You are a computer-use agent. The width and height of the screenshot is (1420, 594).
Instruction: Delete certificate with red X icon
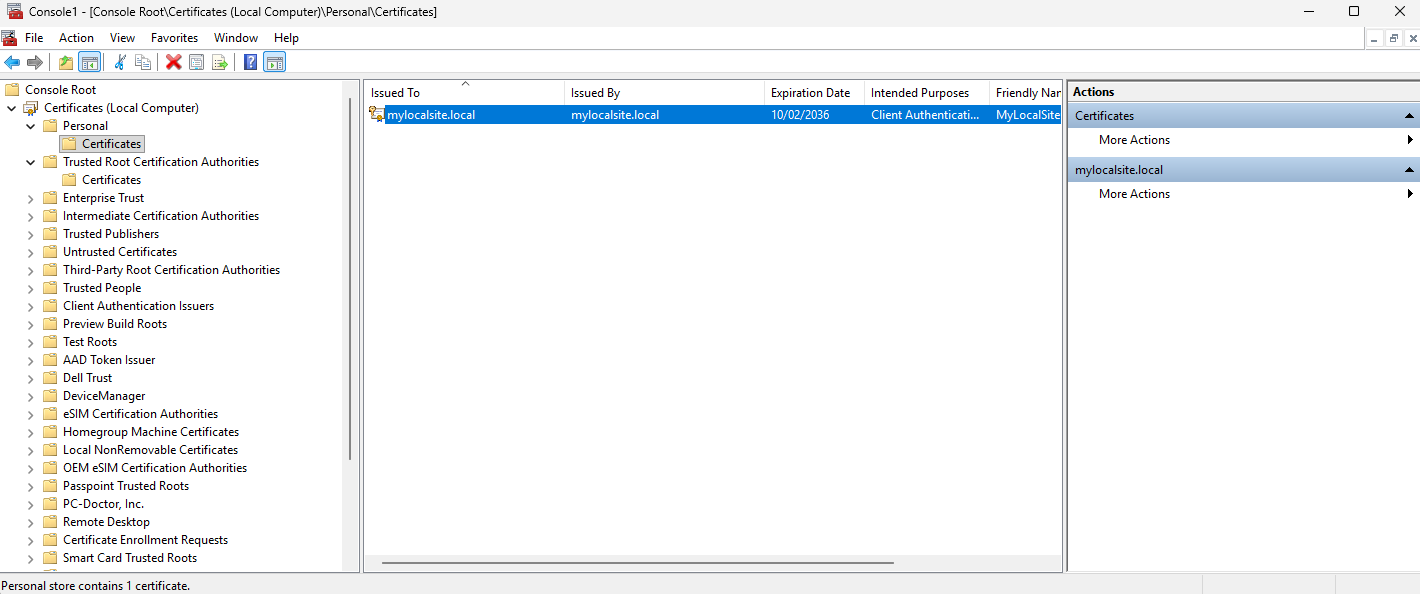173,62
